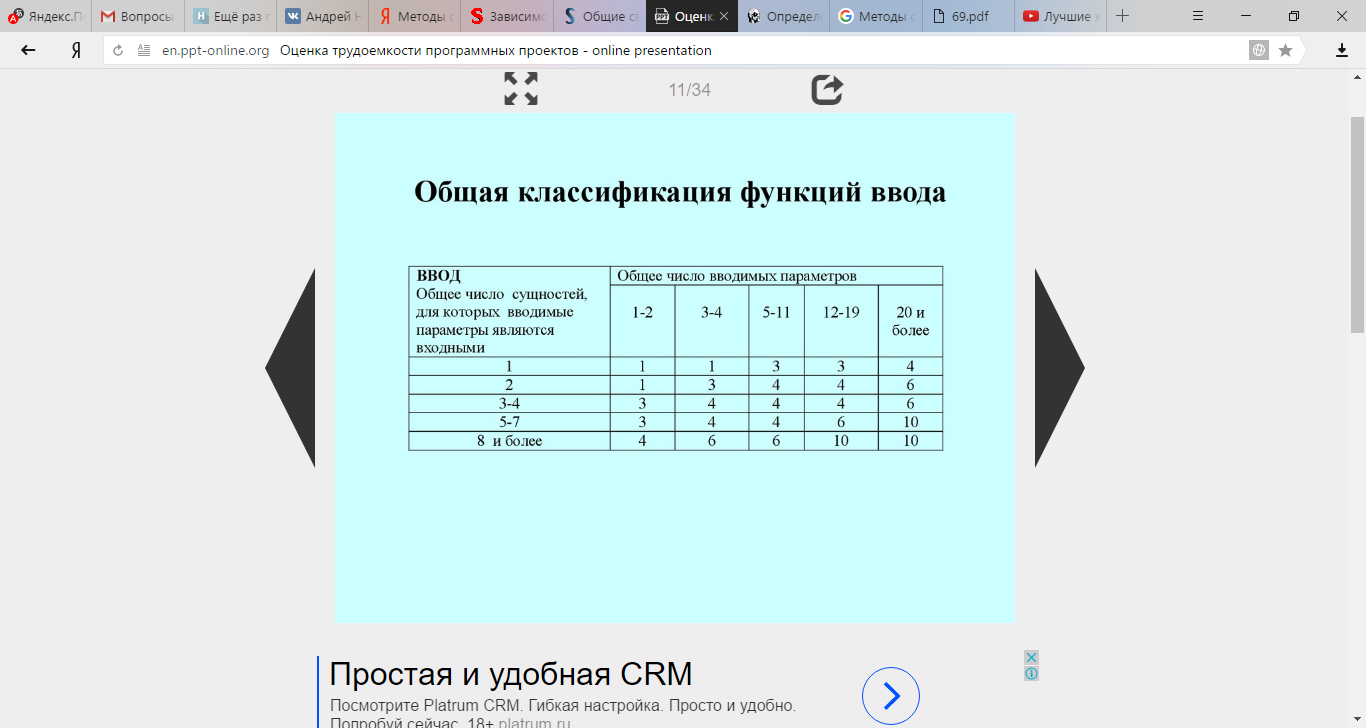Close the ad with X icon

click(1031, 657)
